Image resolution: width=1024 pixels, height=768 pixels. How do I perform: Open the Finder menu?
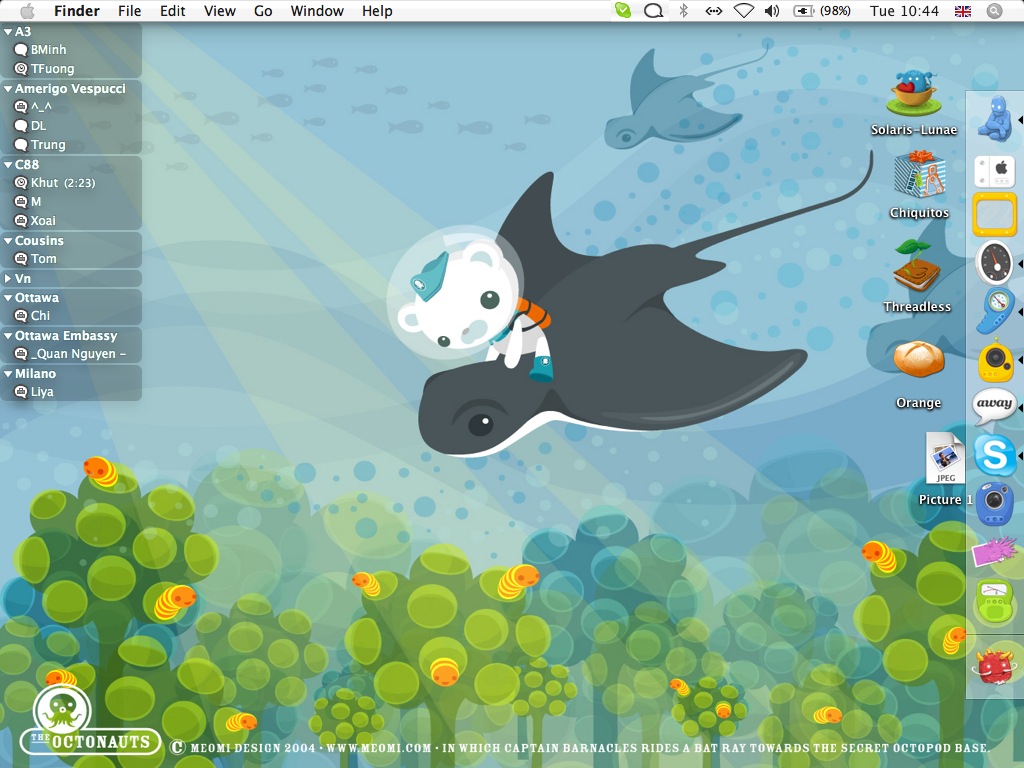click(x=76, y=10)
